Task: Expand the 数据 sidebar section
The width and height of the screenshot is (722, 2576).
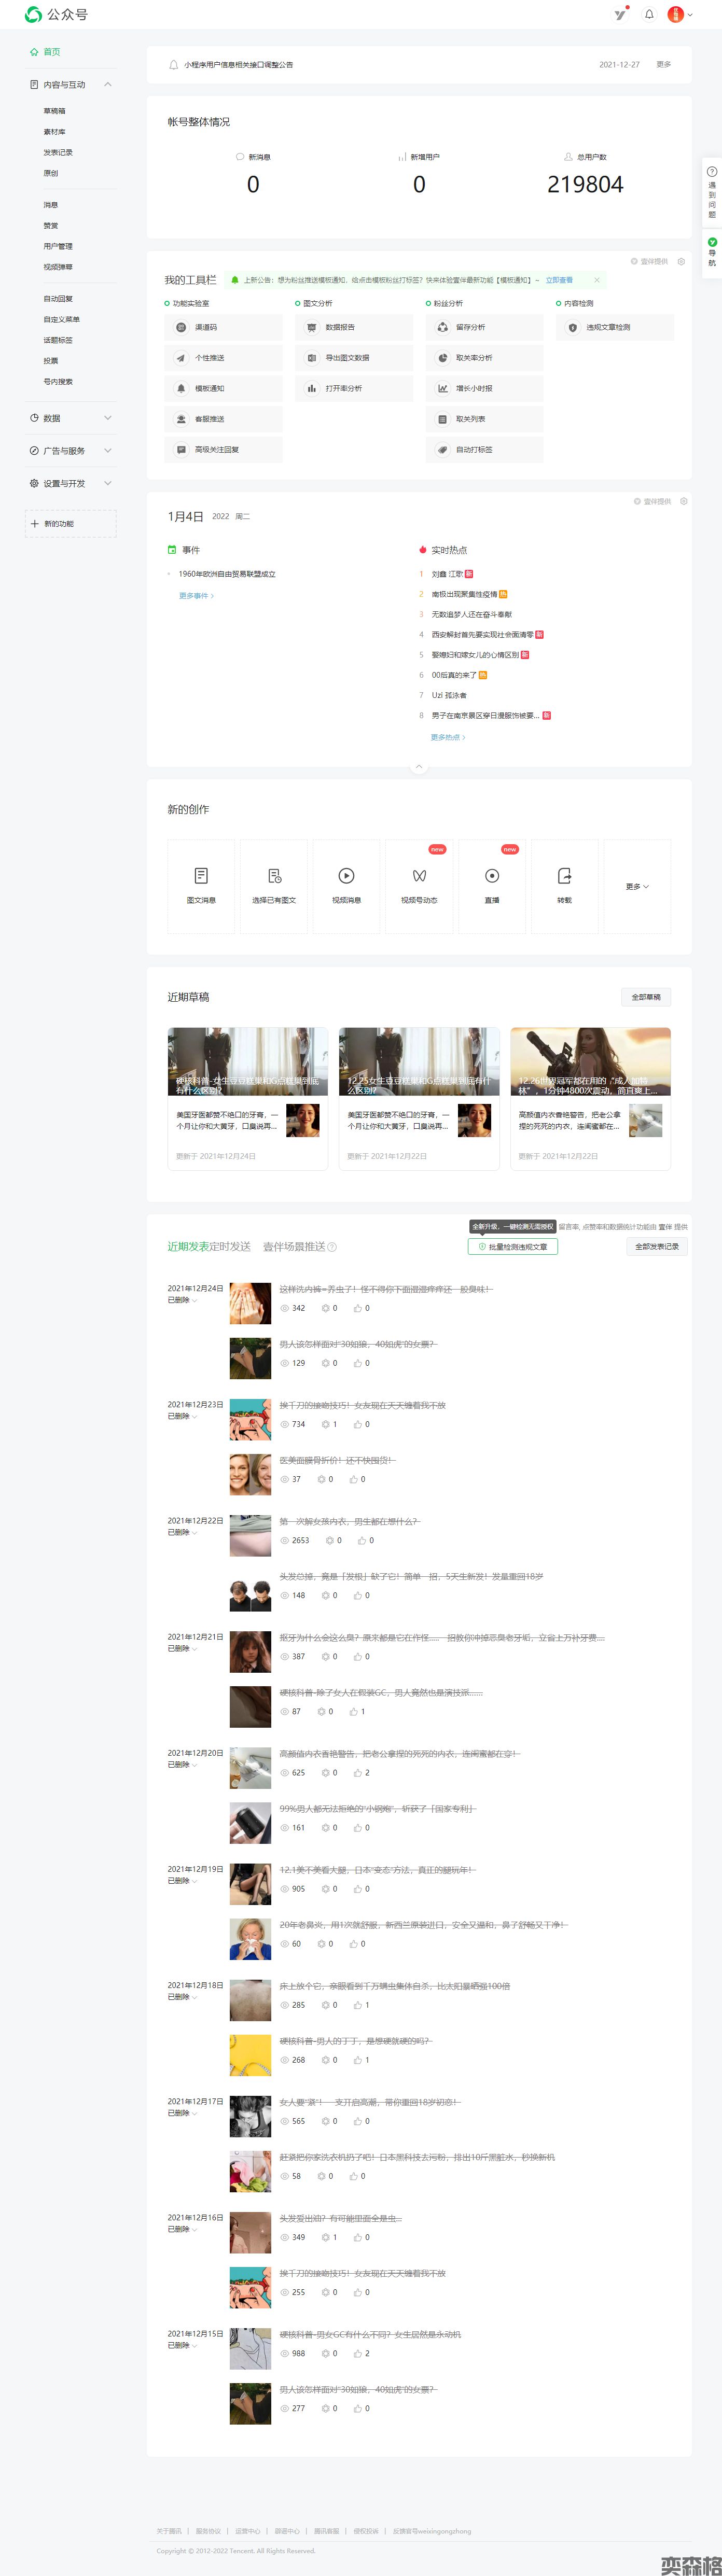Action: click(108, 418)
